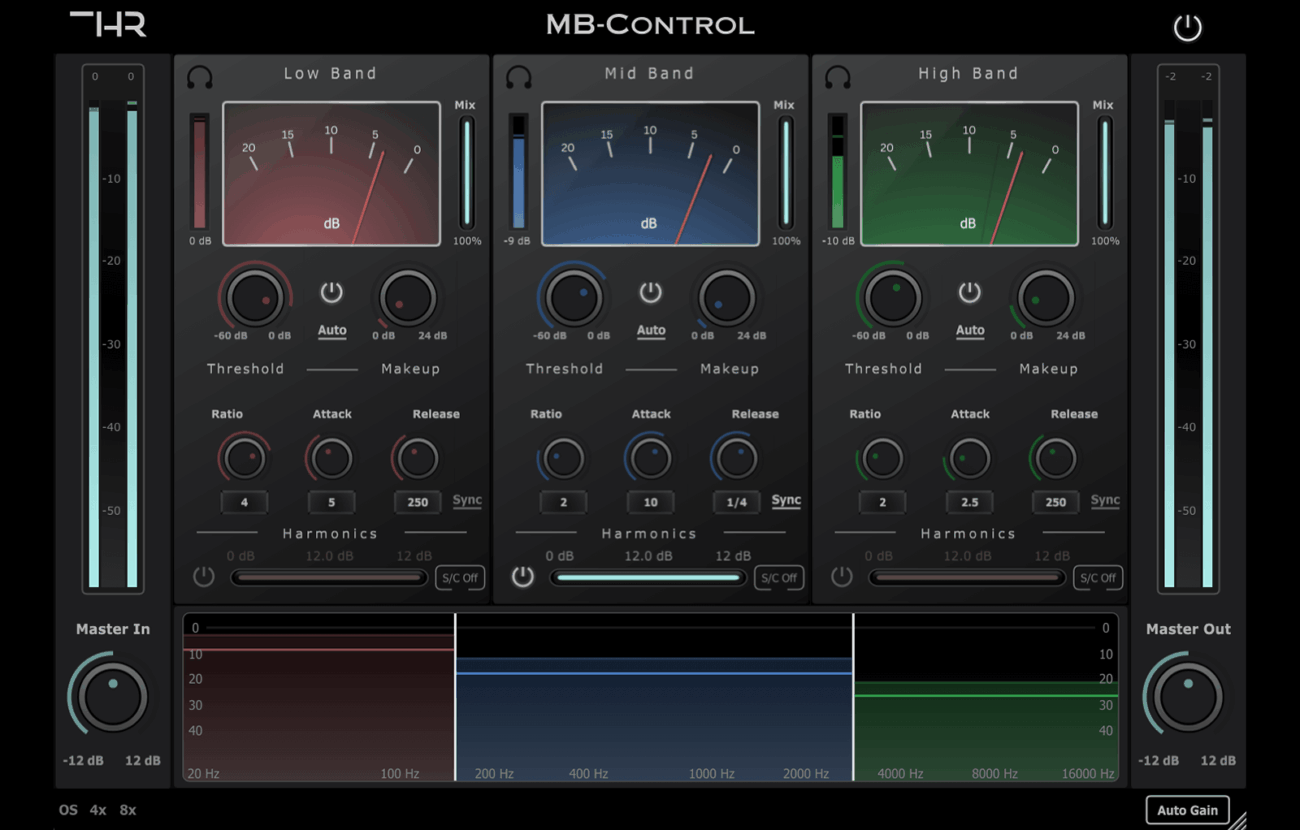Toggle the main plugin power button
The image size is (1300, 830).
click(x=1187, y=27)
